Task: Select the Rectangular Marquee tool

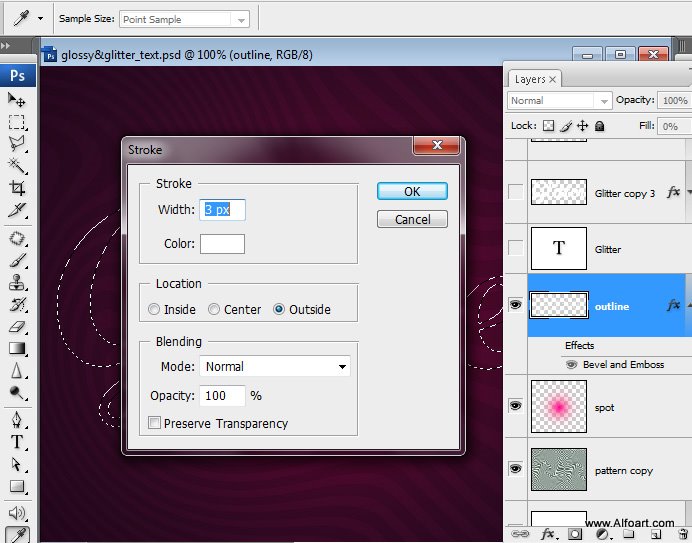Action: [17, 122]
